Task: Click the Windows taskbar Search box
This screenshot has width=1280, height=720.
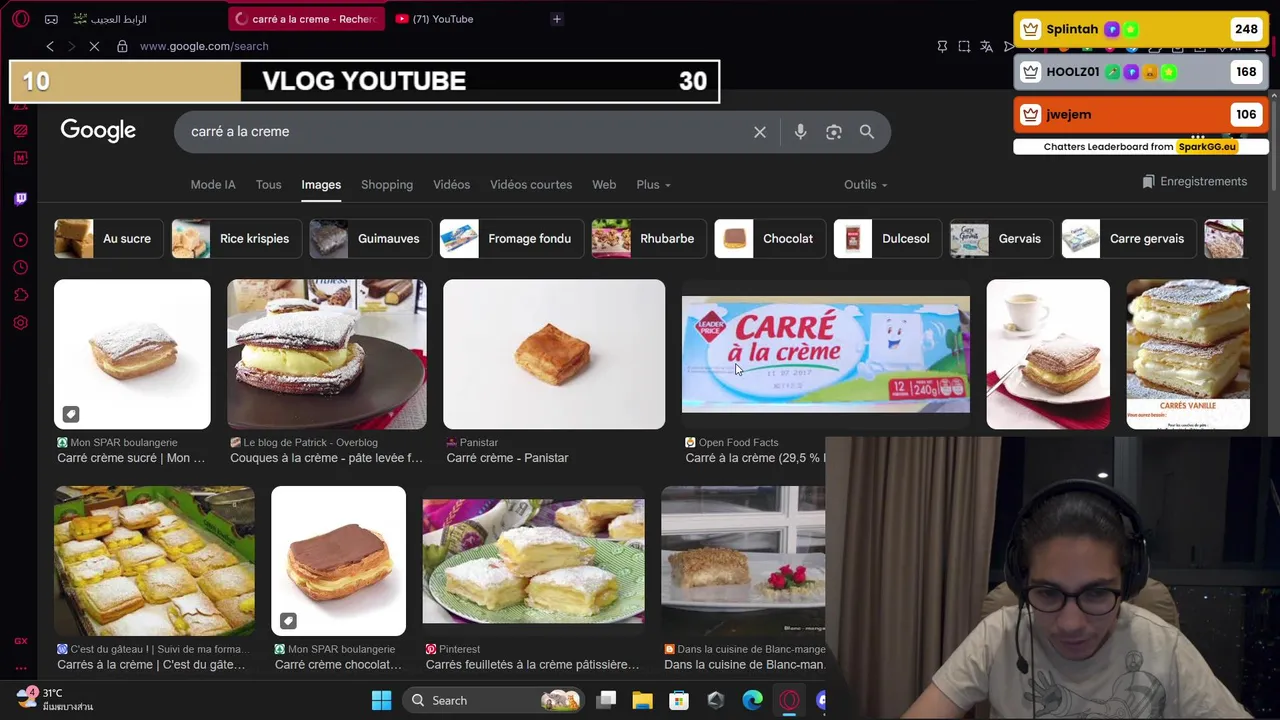Action: click(495, 700)
